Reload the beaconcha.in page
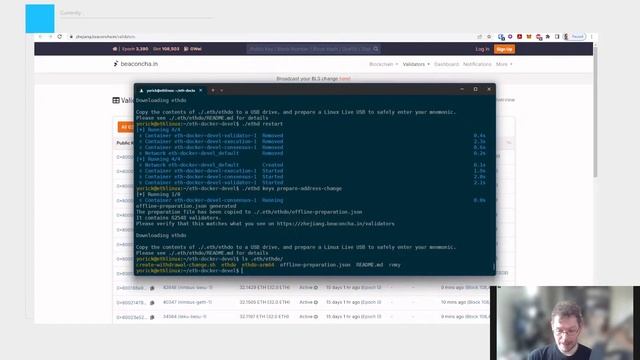Screen dimensions: 640x360 point(60,36)
